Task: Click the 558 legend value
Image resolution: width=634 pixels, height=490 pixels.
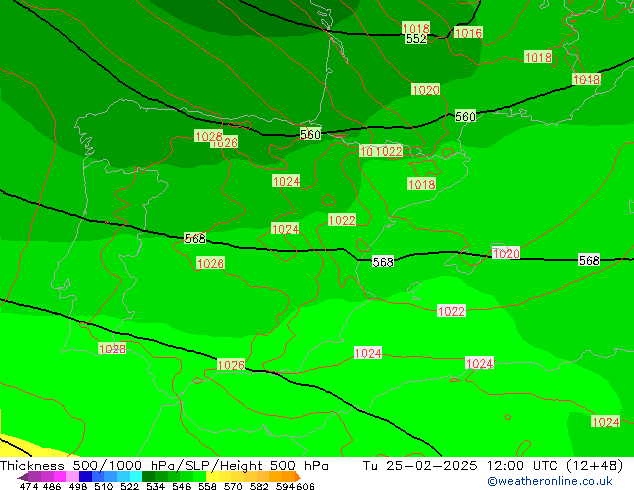Action: (207, 486)
